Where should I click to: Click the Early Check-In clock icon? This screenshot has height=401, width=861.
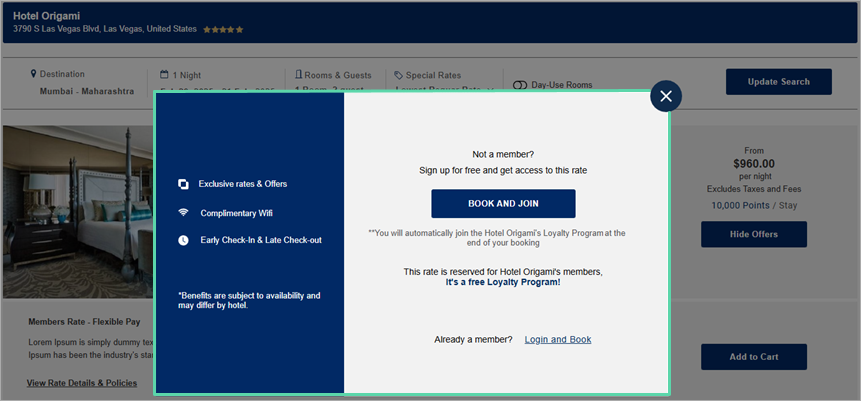click(183, 240)
